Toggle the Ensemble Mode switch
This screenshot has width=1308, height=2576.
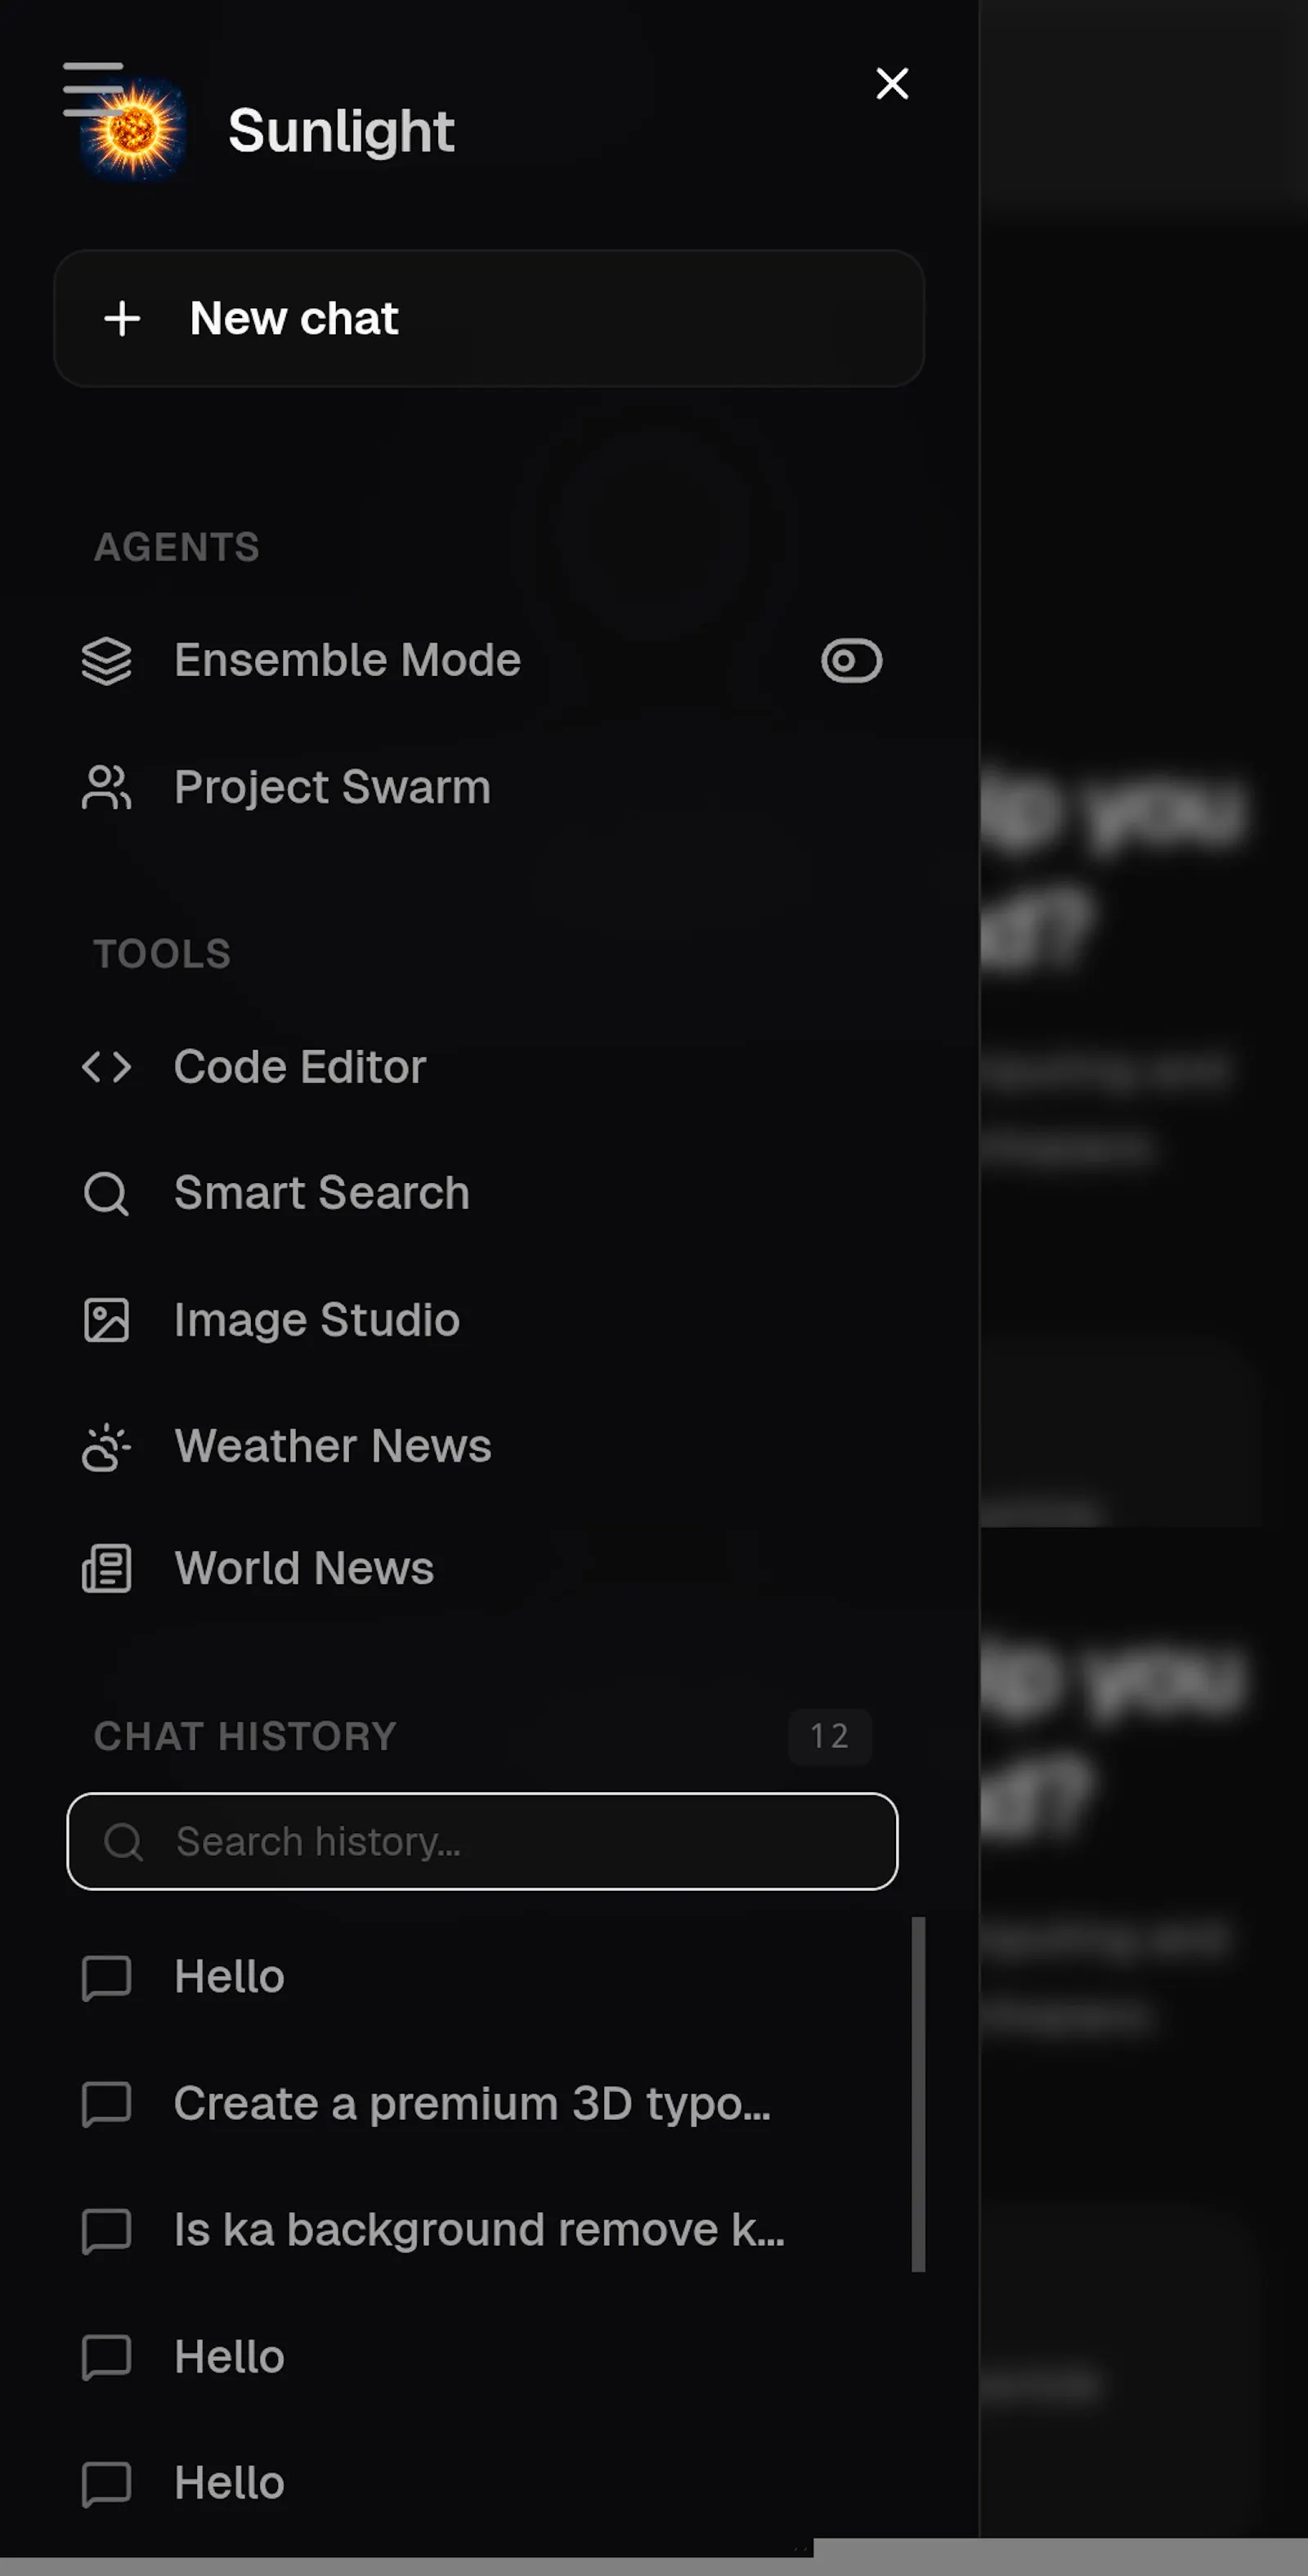click(x=851, y=660)
